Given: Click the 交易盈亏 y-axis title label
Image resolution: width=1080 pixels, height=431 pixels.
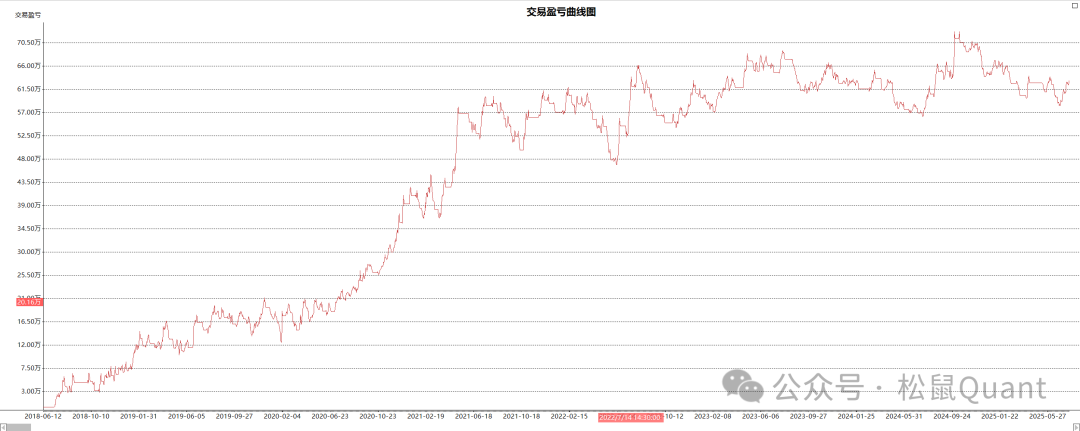Looking at the screenshot, I should 27,15.
